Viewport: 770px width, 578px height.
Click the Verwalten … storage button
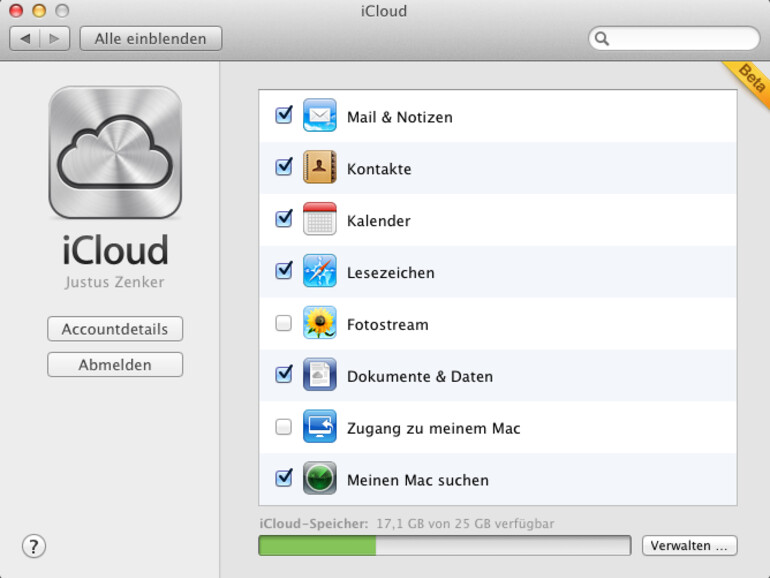tap(689, 546)
